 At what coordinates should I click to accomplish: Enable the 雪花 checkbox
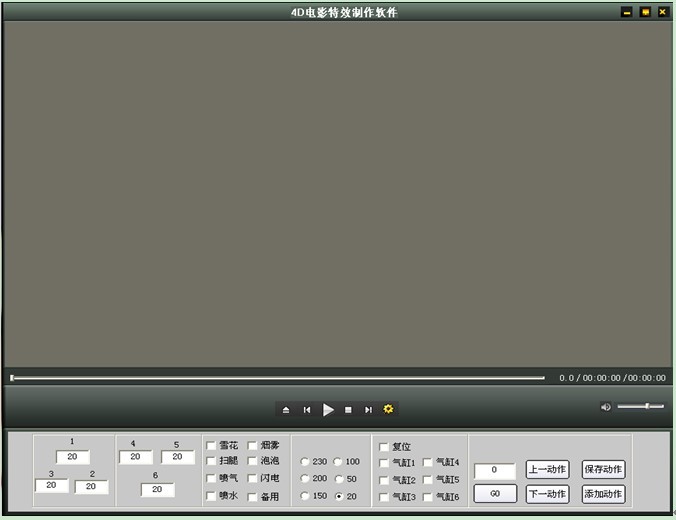(211, 445)
